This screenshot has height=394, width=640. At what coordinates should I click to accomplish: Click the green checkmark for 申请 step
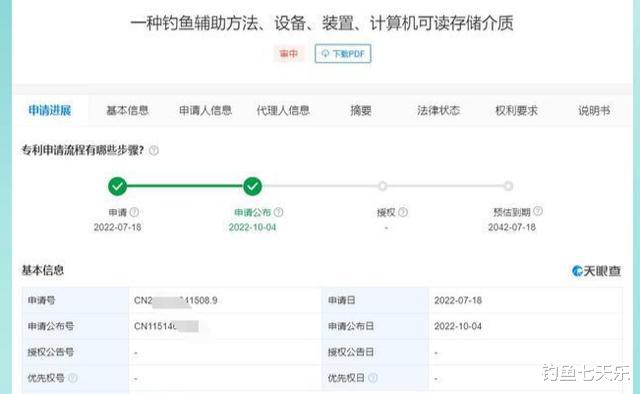pos(118,186)
